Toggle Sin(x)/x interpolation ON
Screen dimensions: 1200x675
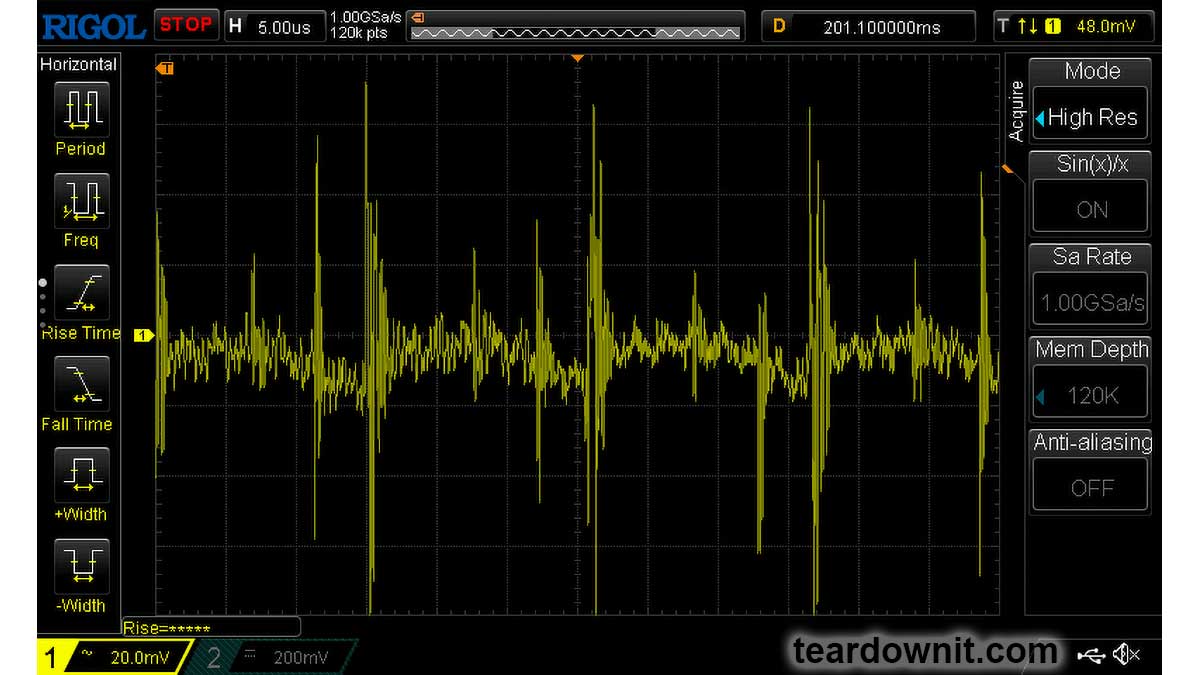pyautogui.click(x=1091, y=210)
